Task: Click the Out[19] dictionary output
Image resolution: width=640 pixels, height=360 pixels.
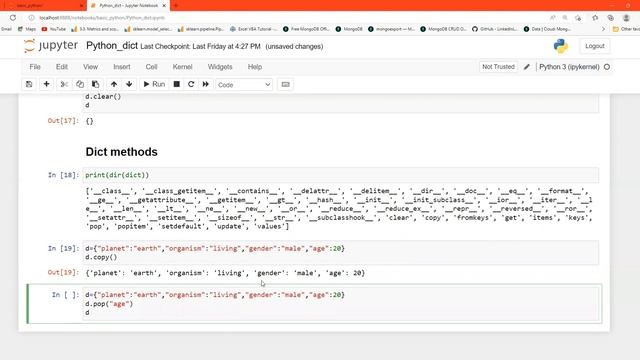Action: pyautogui.click(x=225, y=273)
